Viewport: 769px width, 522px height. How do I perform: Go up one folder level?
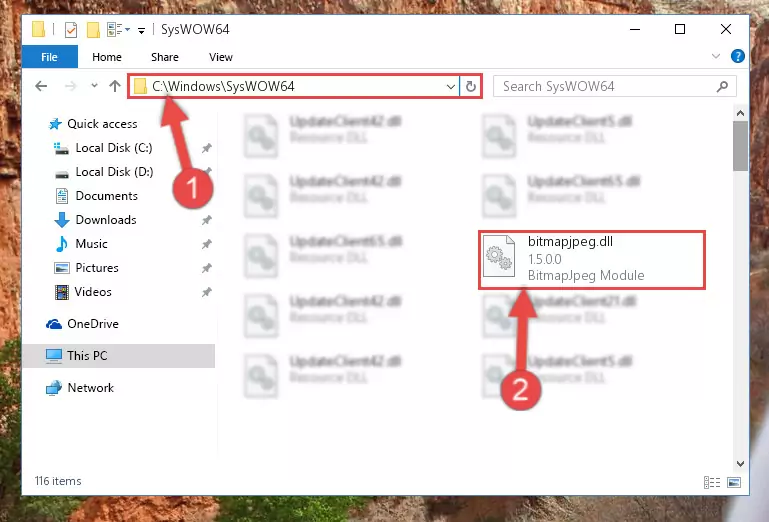pos(115,86)
